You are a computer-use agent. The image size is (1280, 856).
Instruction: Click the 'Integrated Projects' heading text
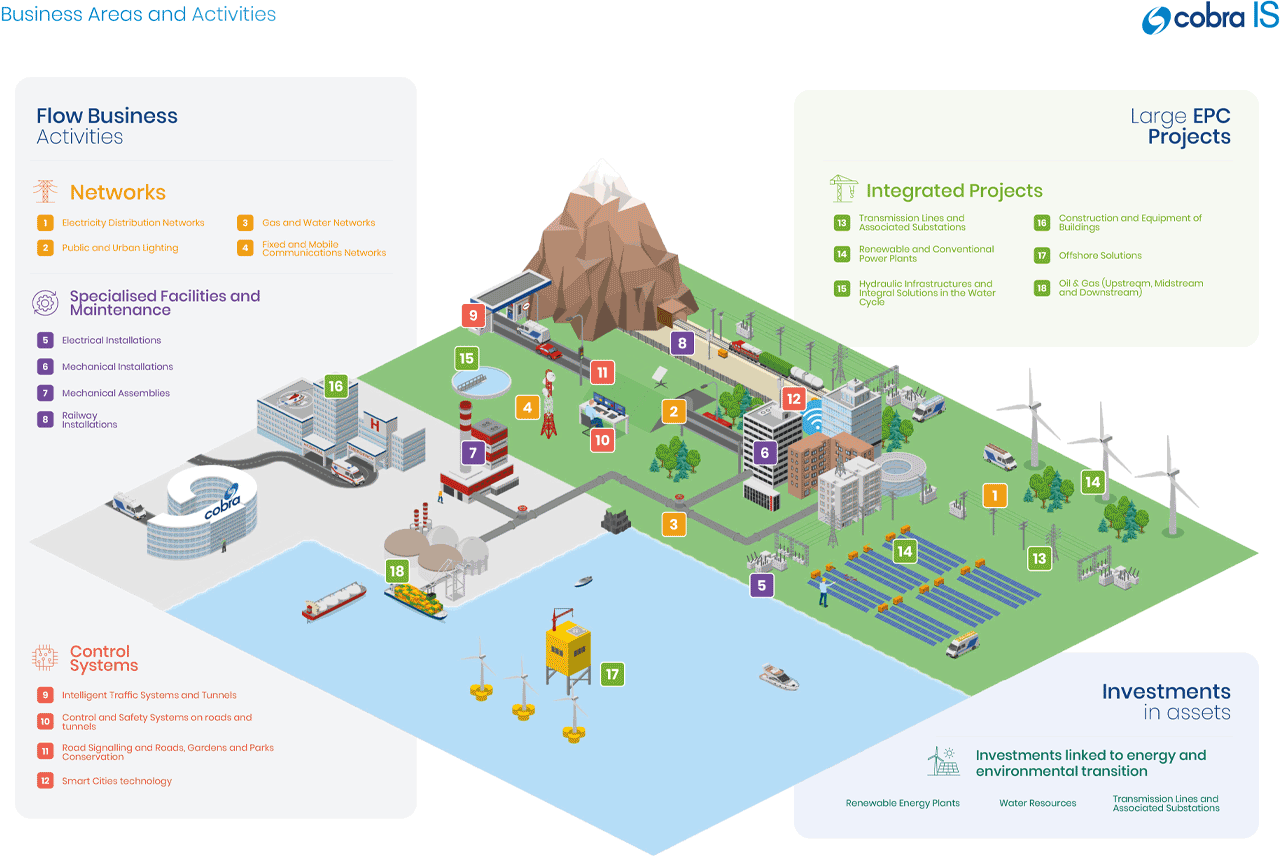[x=955, y=191]
